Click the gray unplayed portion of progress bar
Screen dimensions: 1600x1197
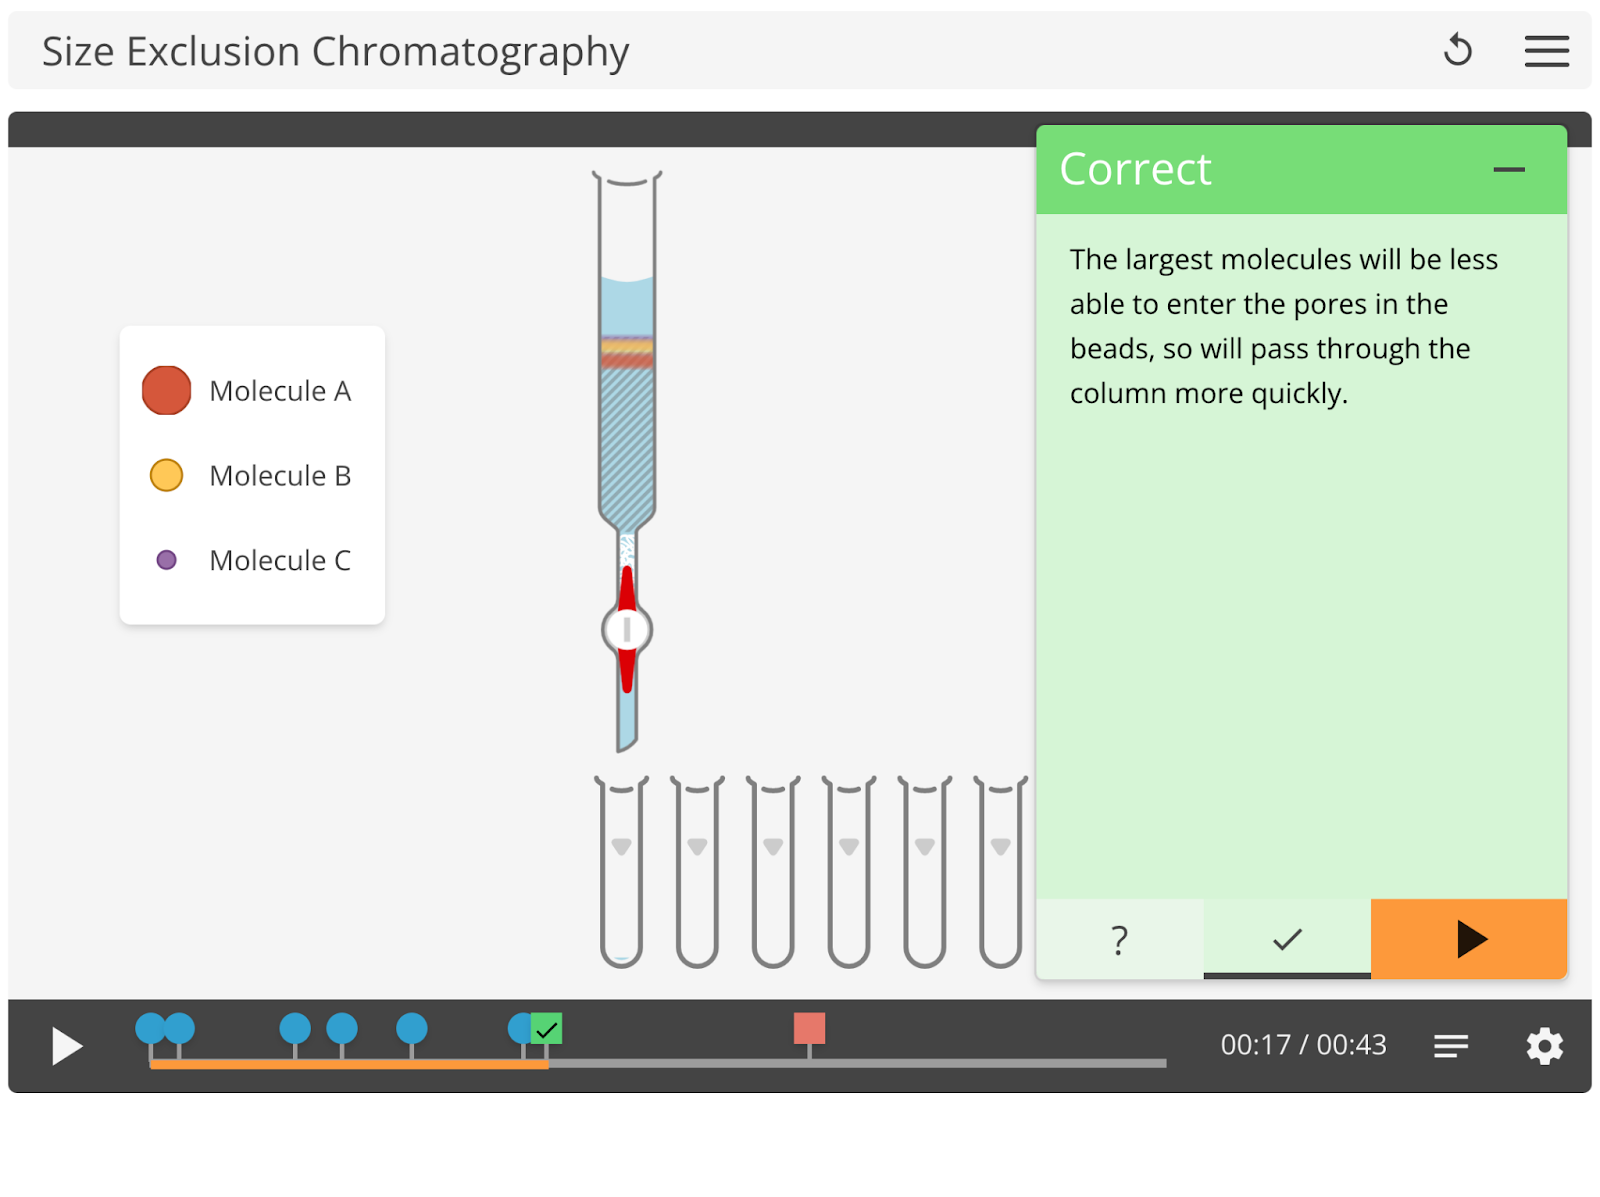point(857,1063)
